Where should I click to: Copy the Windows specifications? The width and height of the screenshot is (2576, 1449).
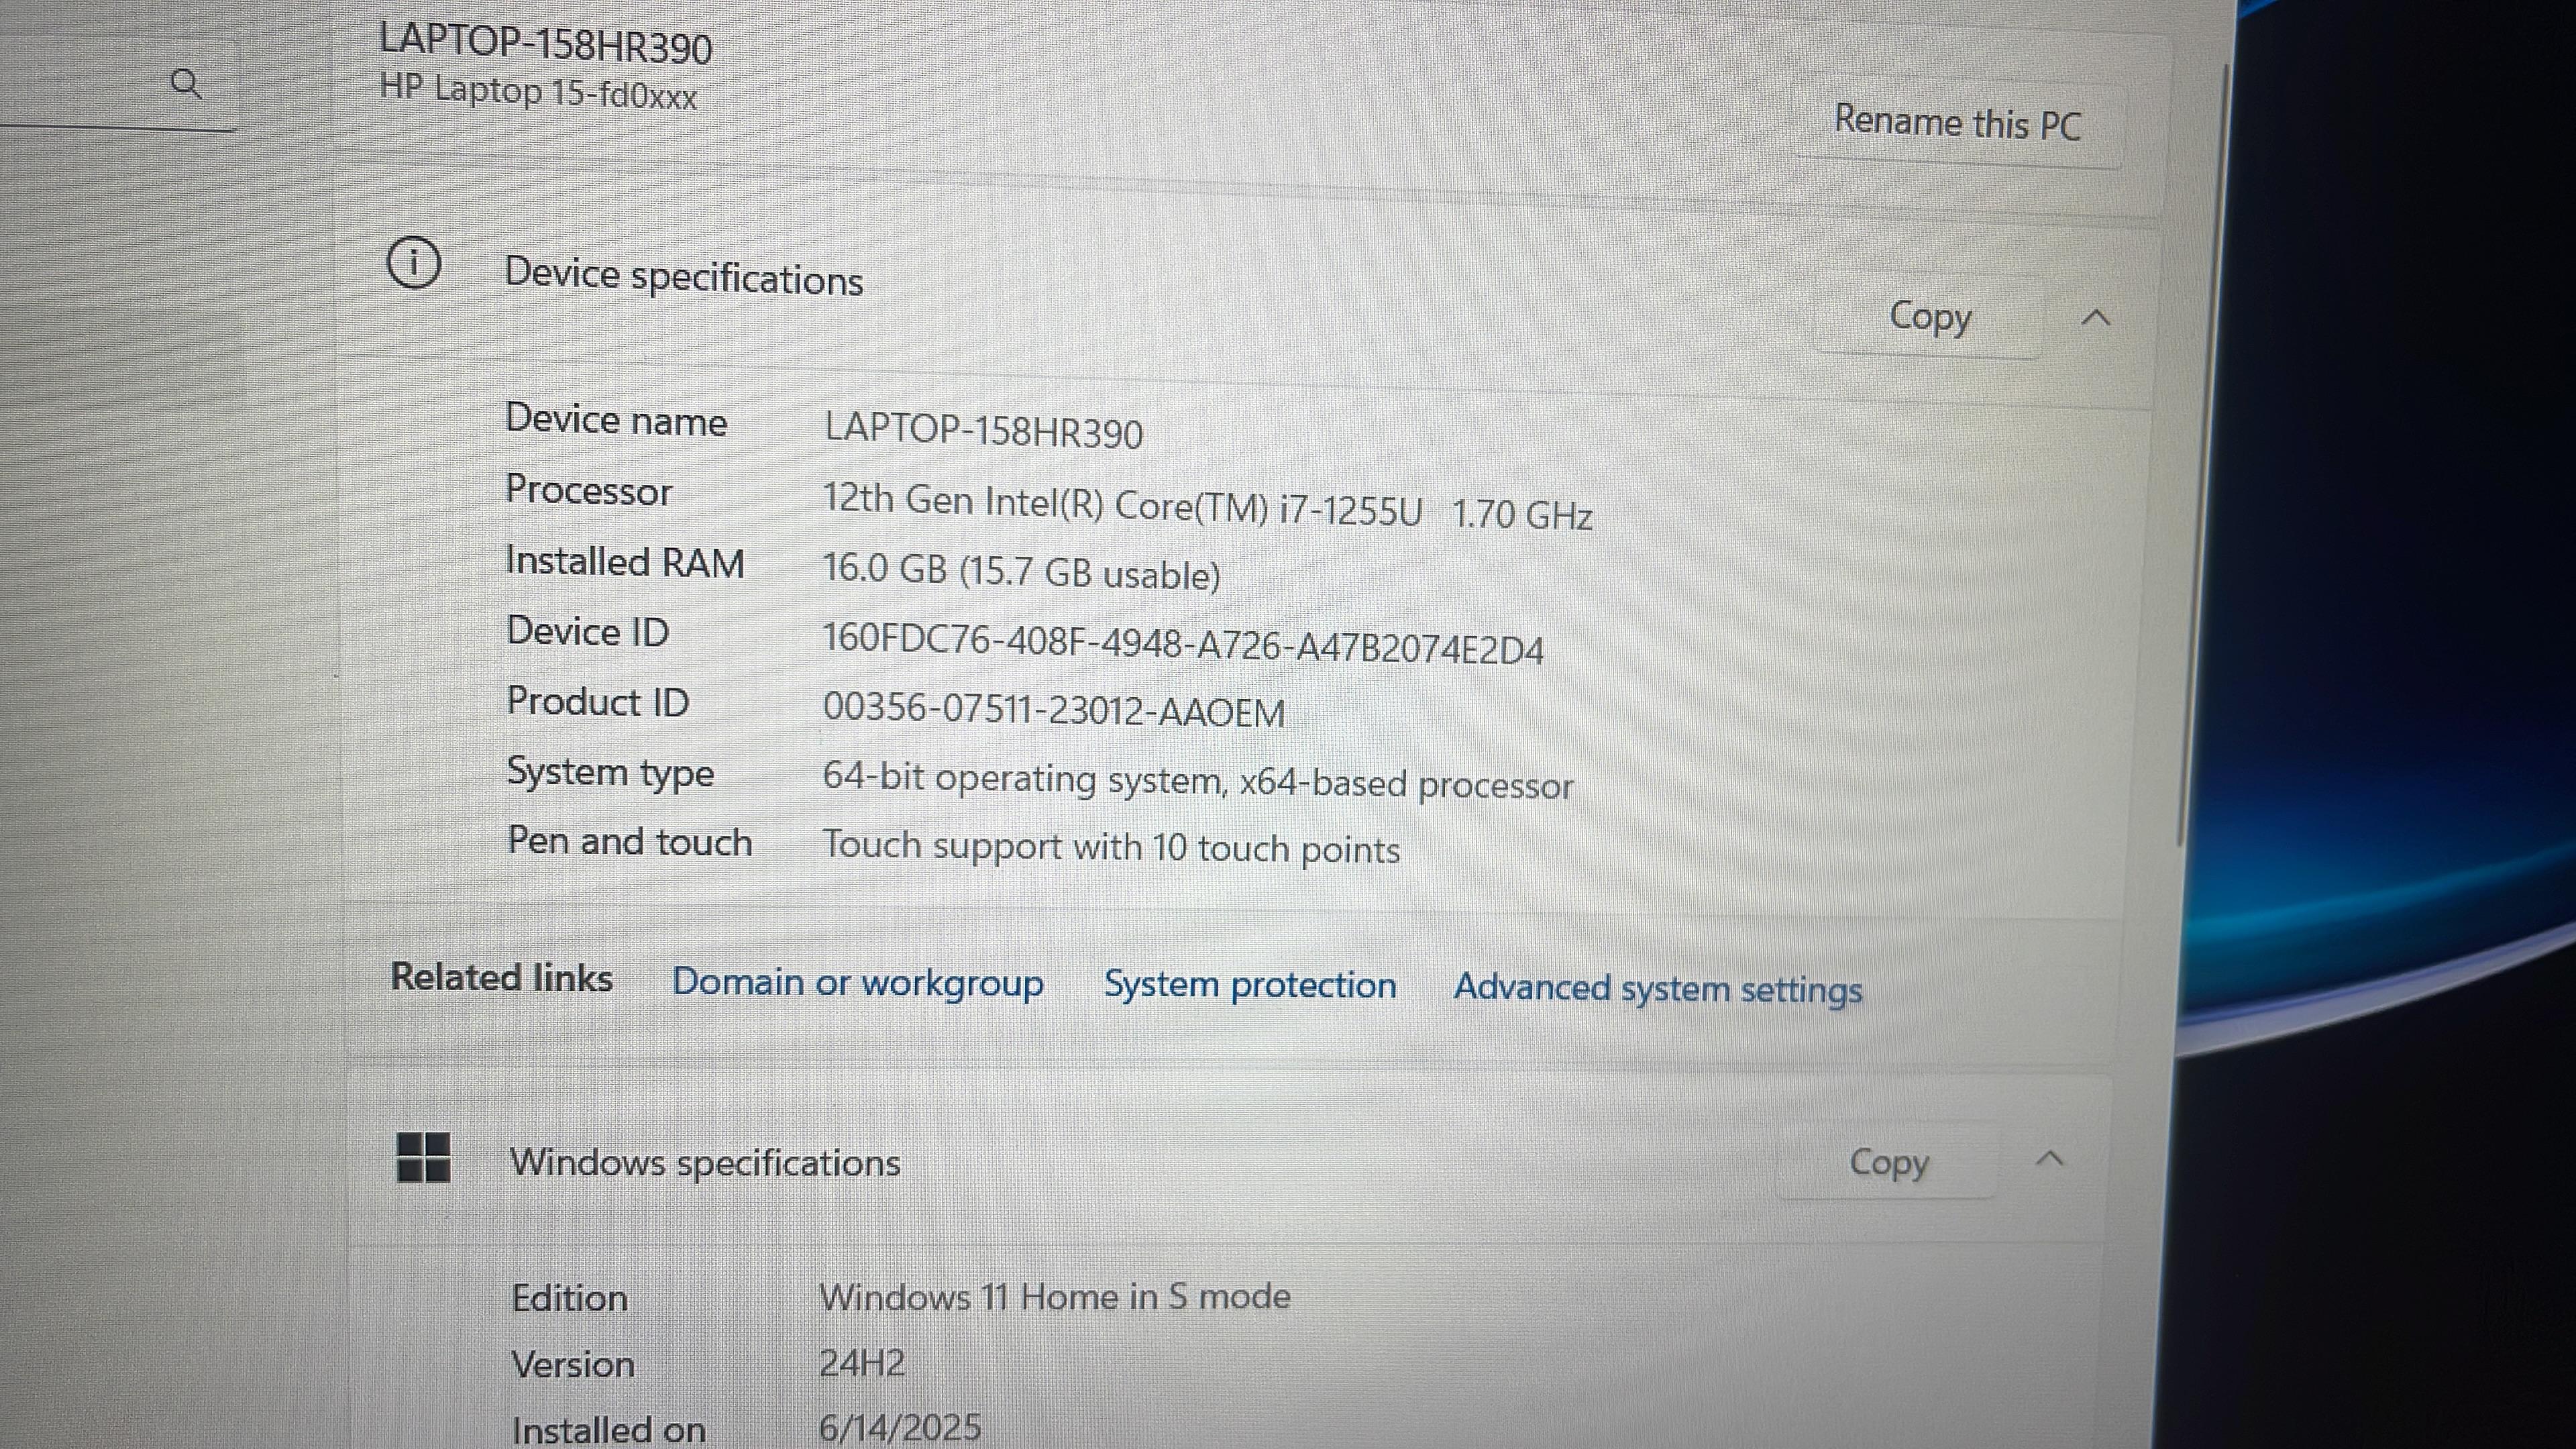point(1887,1162)
